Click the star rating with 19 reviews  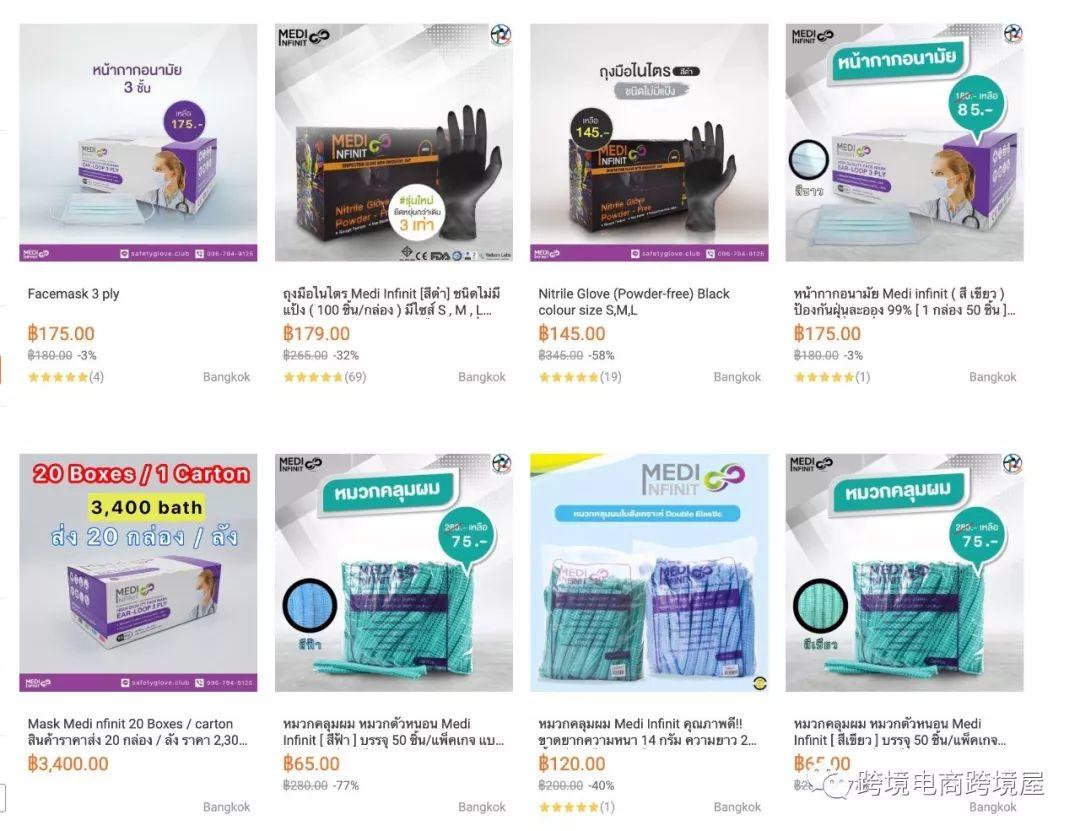click(x=580, y=377)
